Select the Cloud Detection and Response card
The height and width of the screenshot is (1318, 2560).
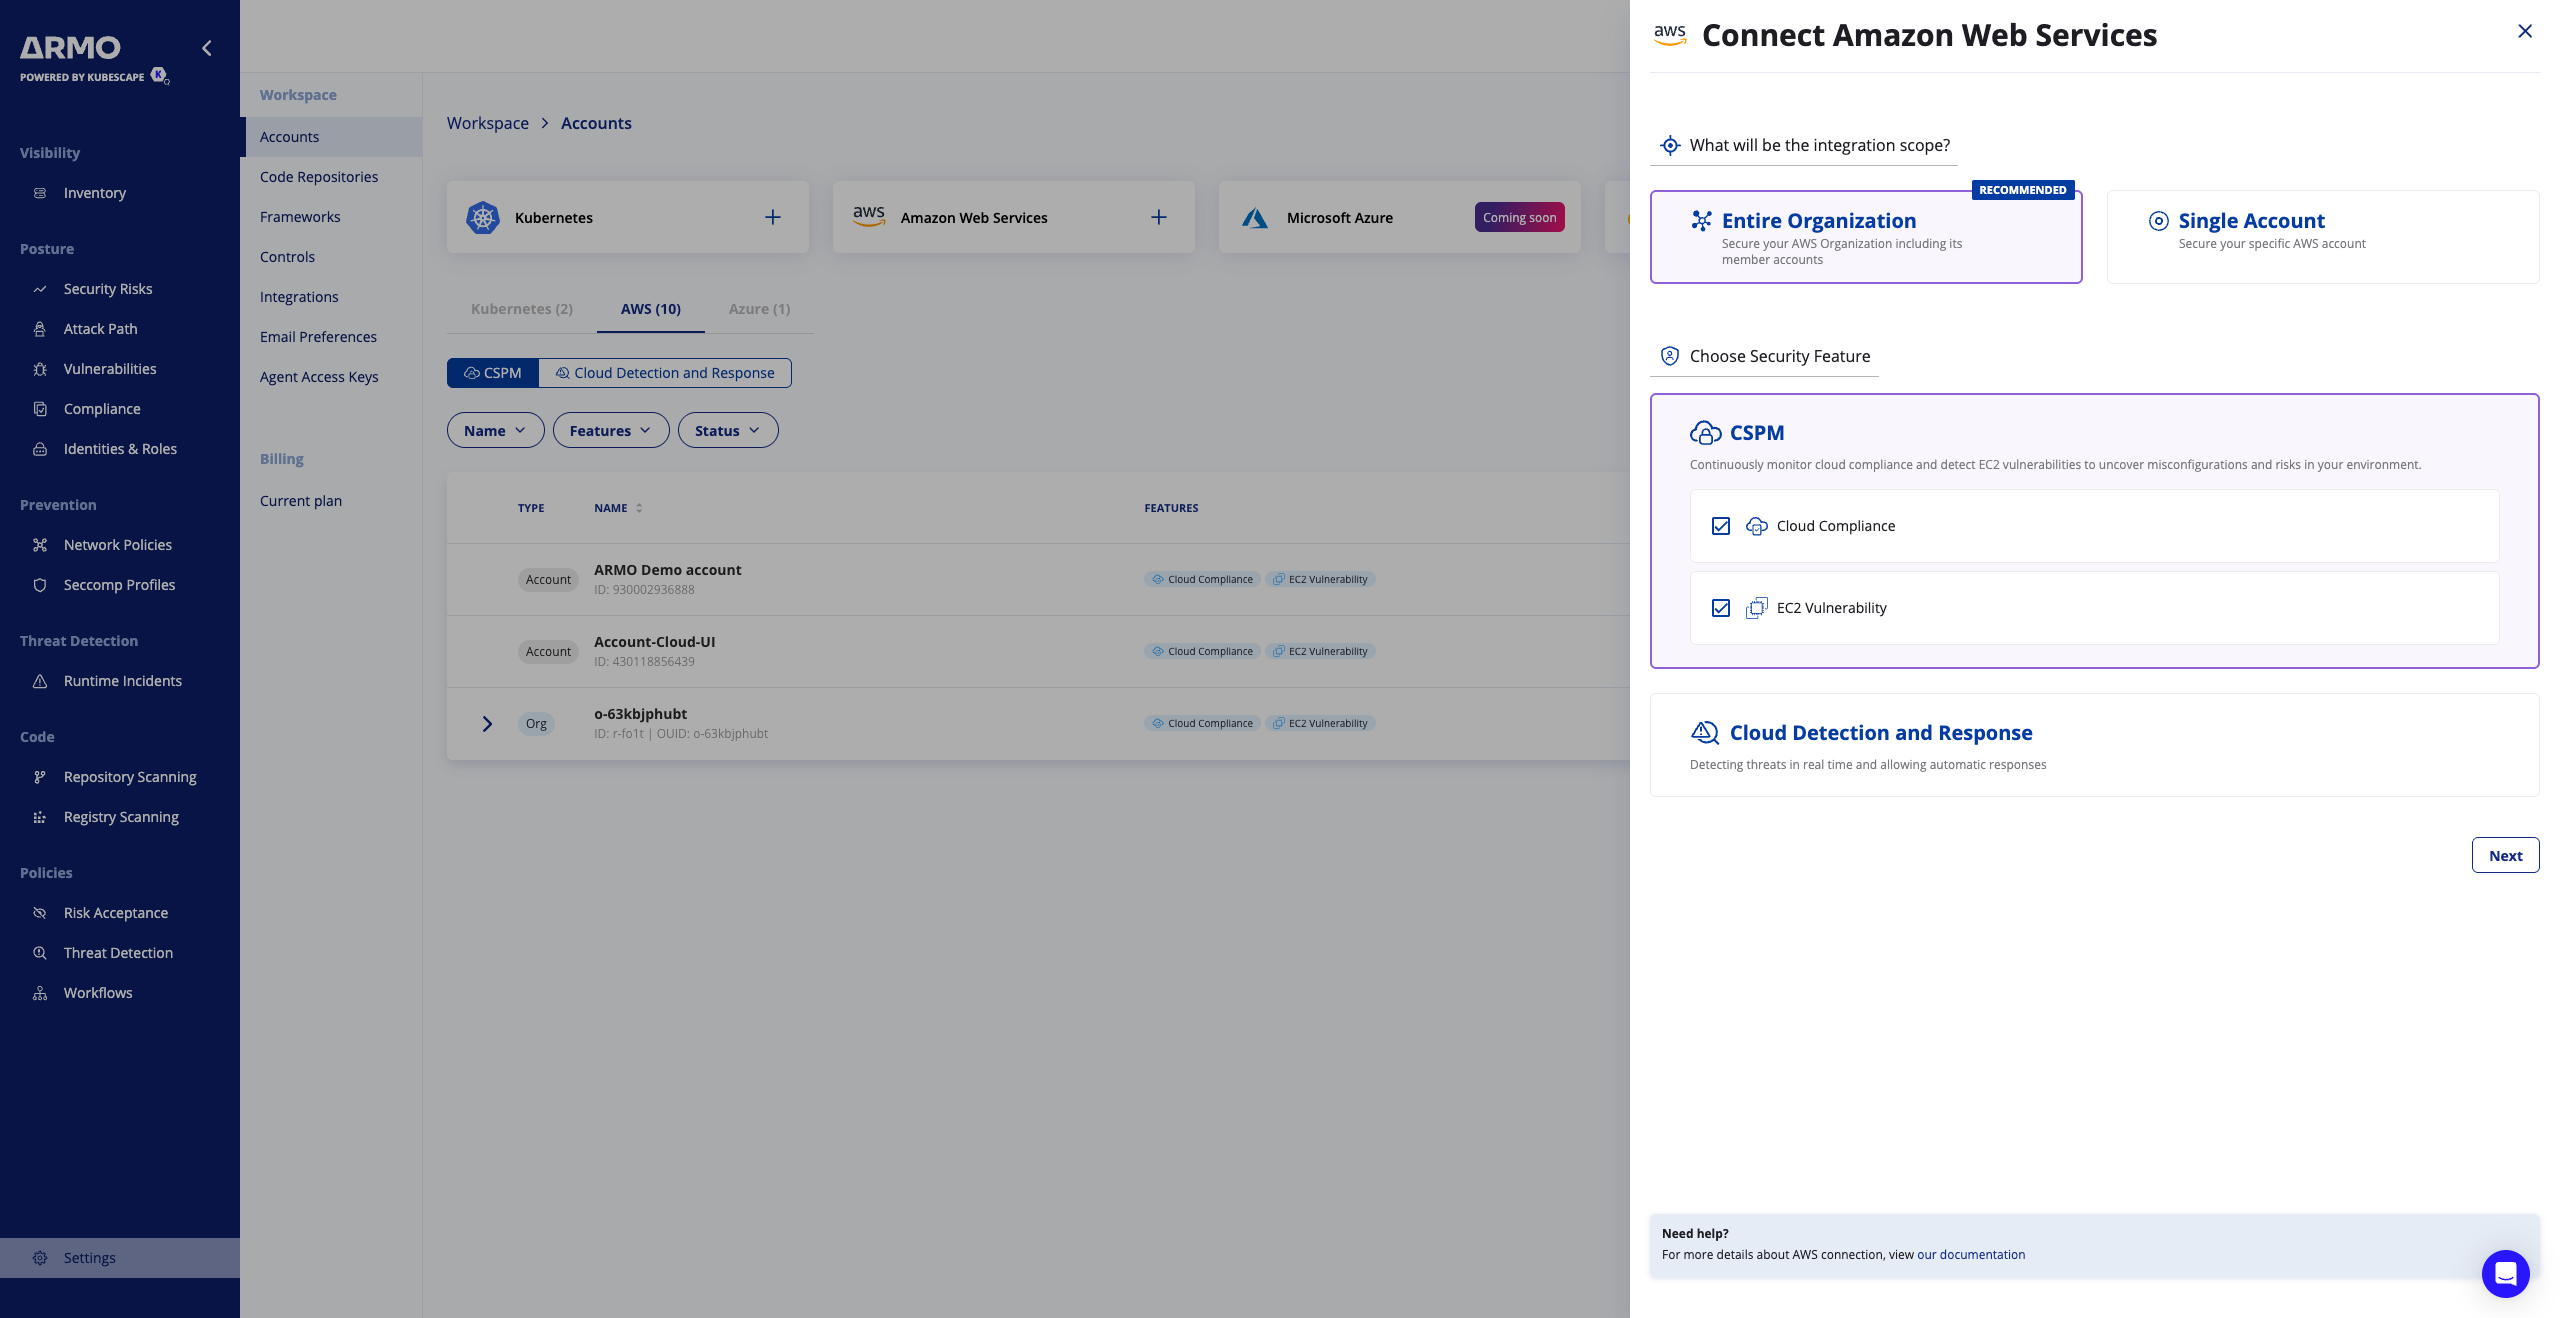pos(2093,745)
